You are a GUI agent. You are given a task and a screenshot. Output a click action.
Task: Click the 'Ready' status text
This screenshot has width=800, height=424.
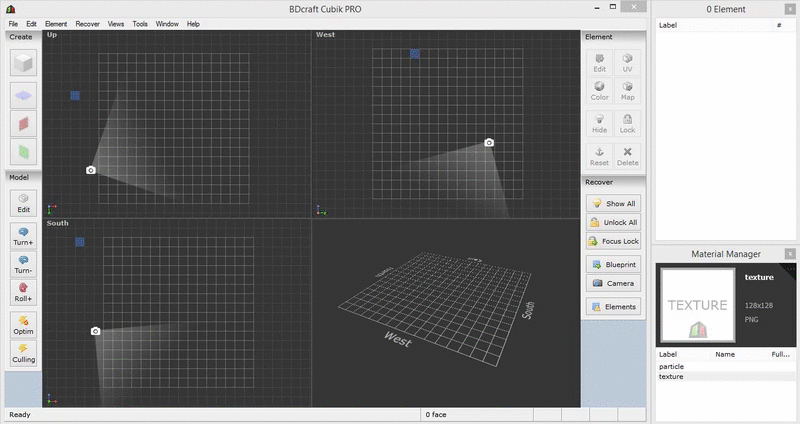tap(20, 415)
